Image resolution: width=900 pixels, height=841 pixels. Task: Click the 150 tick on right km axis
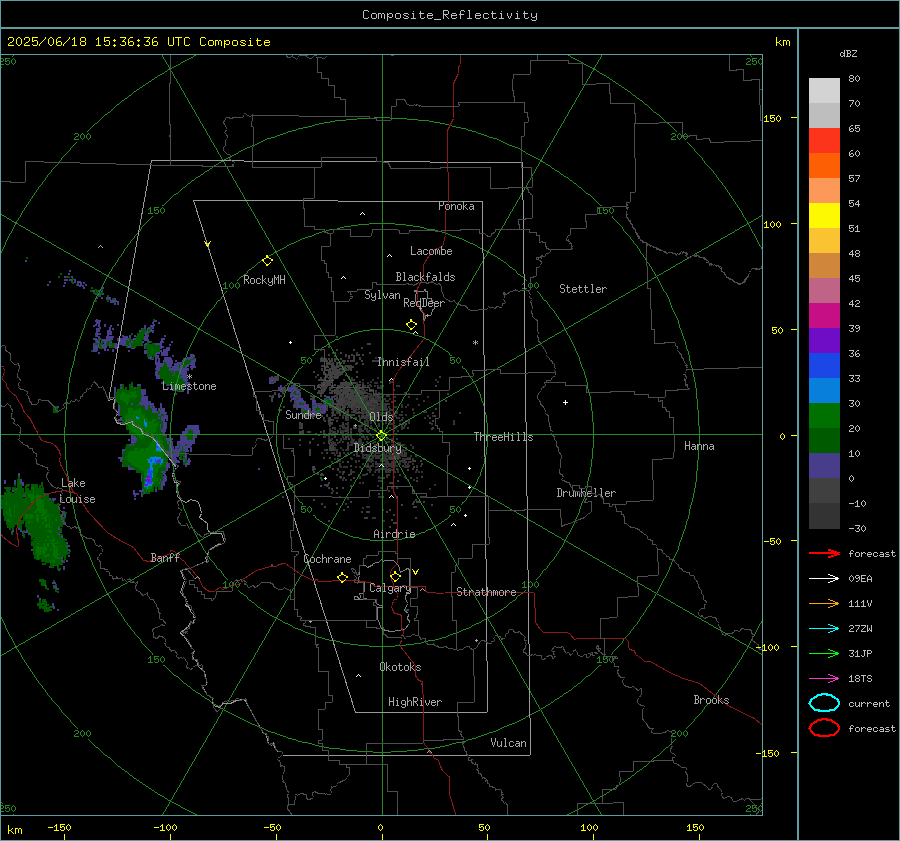point(772,118)
